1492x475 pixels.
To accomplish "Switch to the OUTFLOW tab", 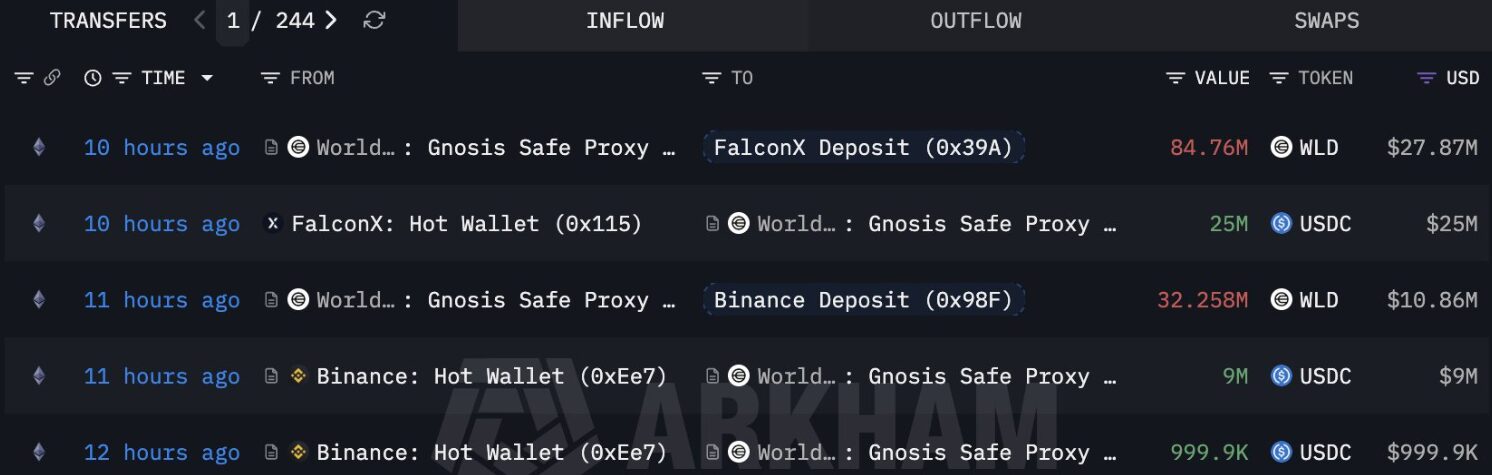I will 975,21.
